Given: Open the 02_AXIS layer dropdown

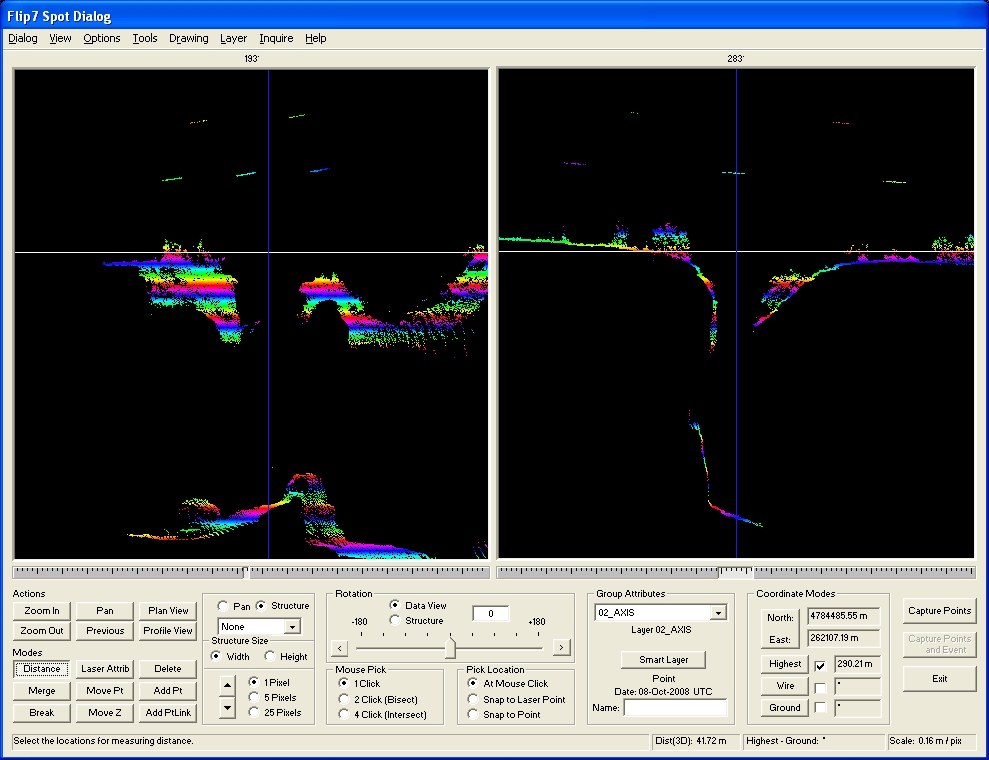Looking at the screenshot, I should click(x=717, y=613).
